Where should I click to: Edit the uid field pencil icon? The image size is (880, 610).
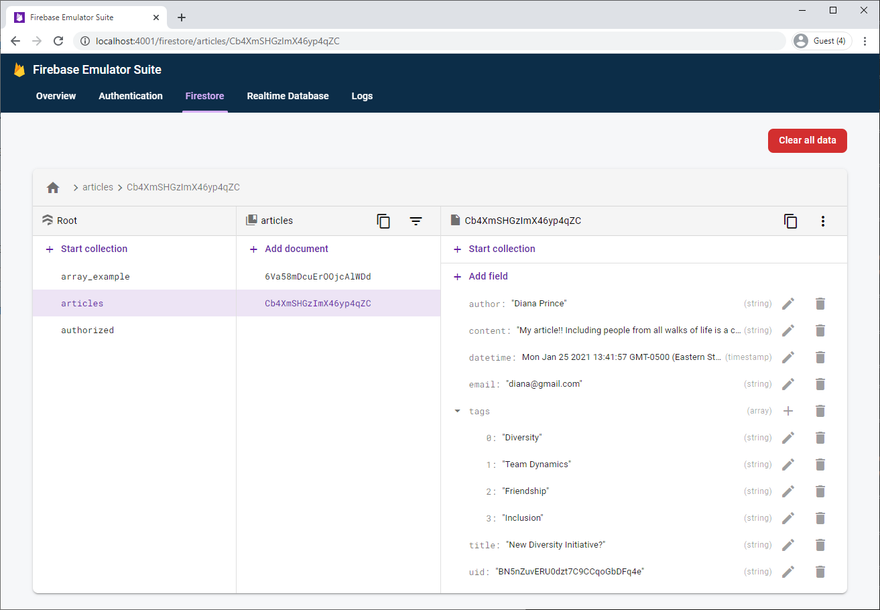[788, 572]
